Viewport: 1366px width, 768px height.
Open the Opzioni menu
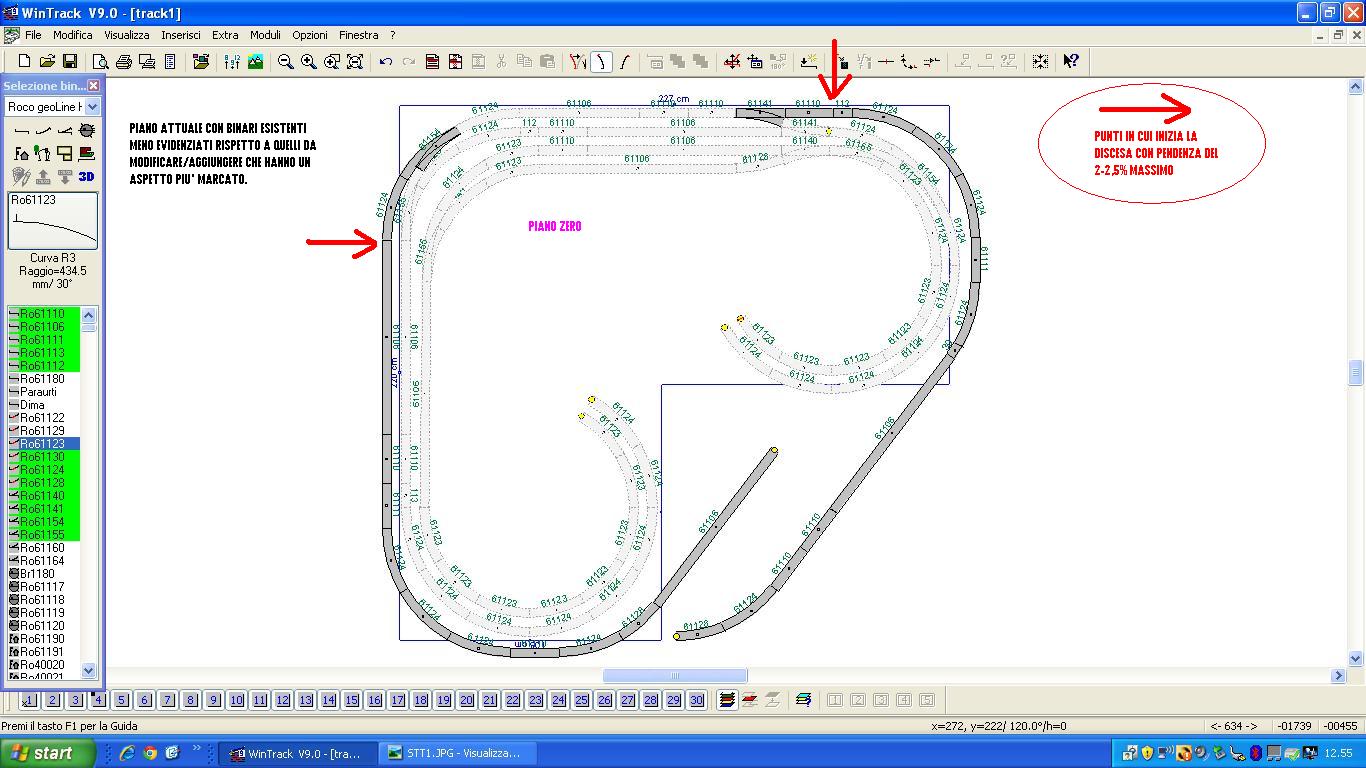pos(310,35)
